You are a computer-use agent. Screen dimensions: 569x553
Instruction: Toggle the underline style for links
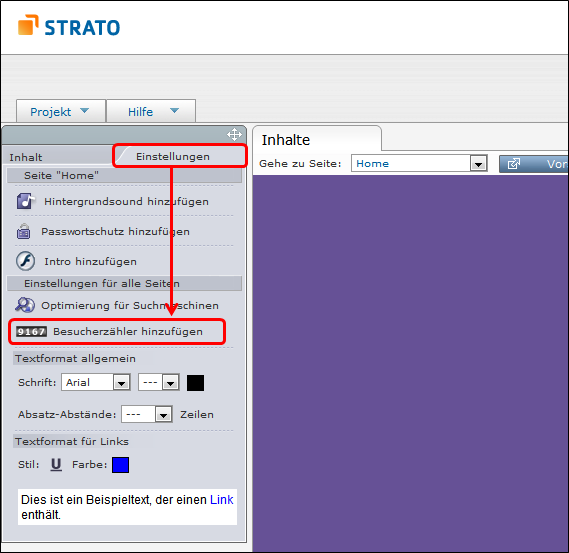[56, 464]
